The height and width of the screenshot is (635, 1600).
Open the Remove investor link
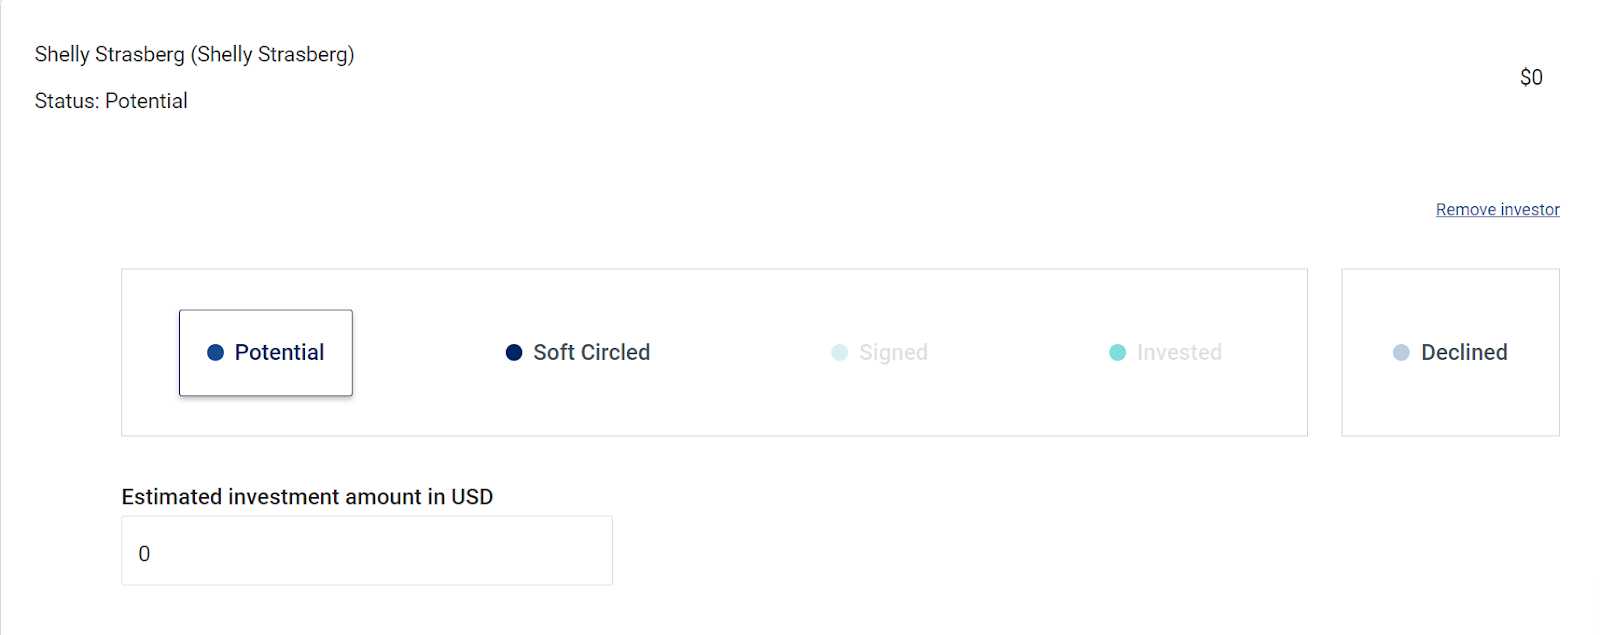coord(1498,209)
